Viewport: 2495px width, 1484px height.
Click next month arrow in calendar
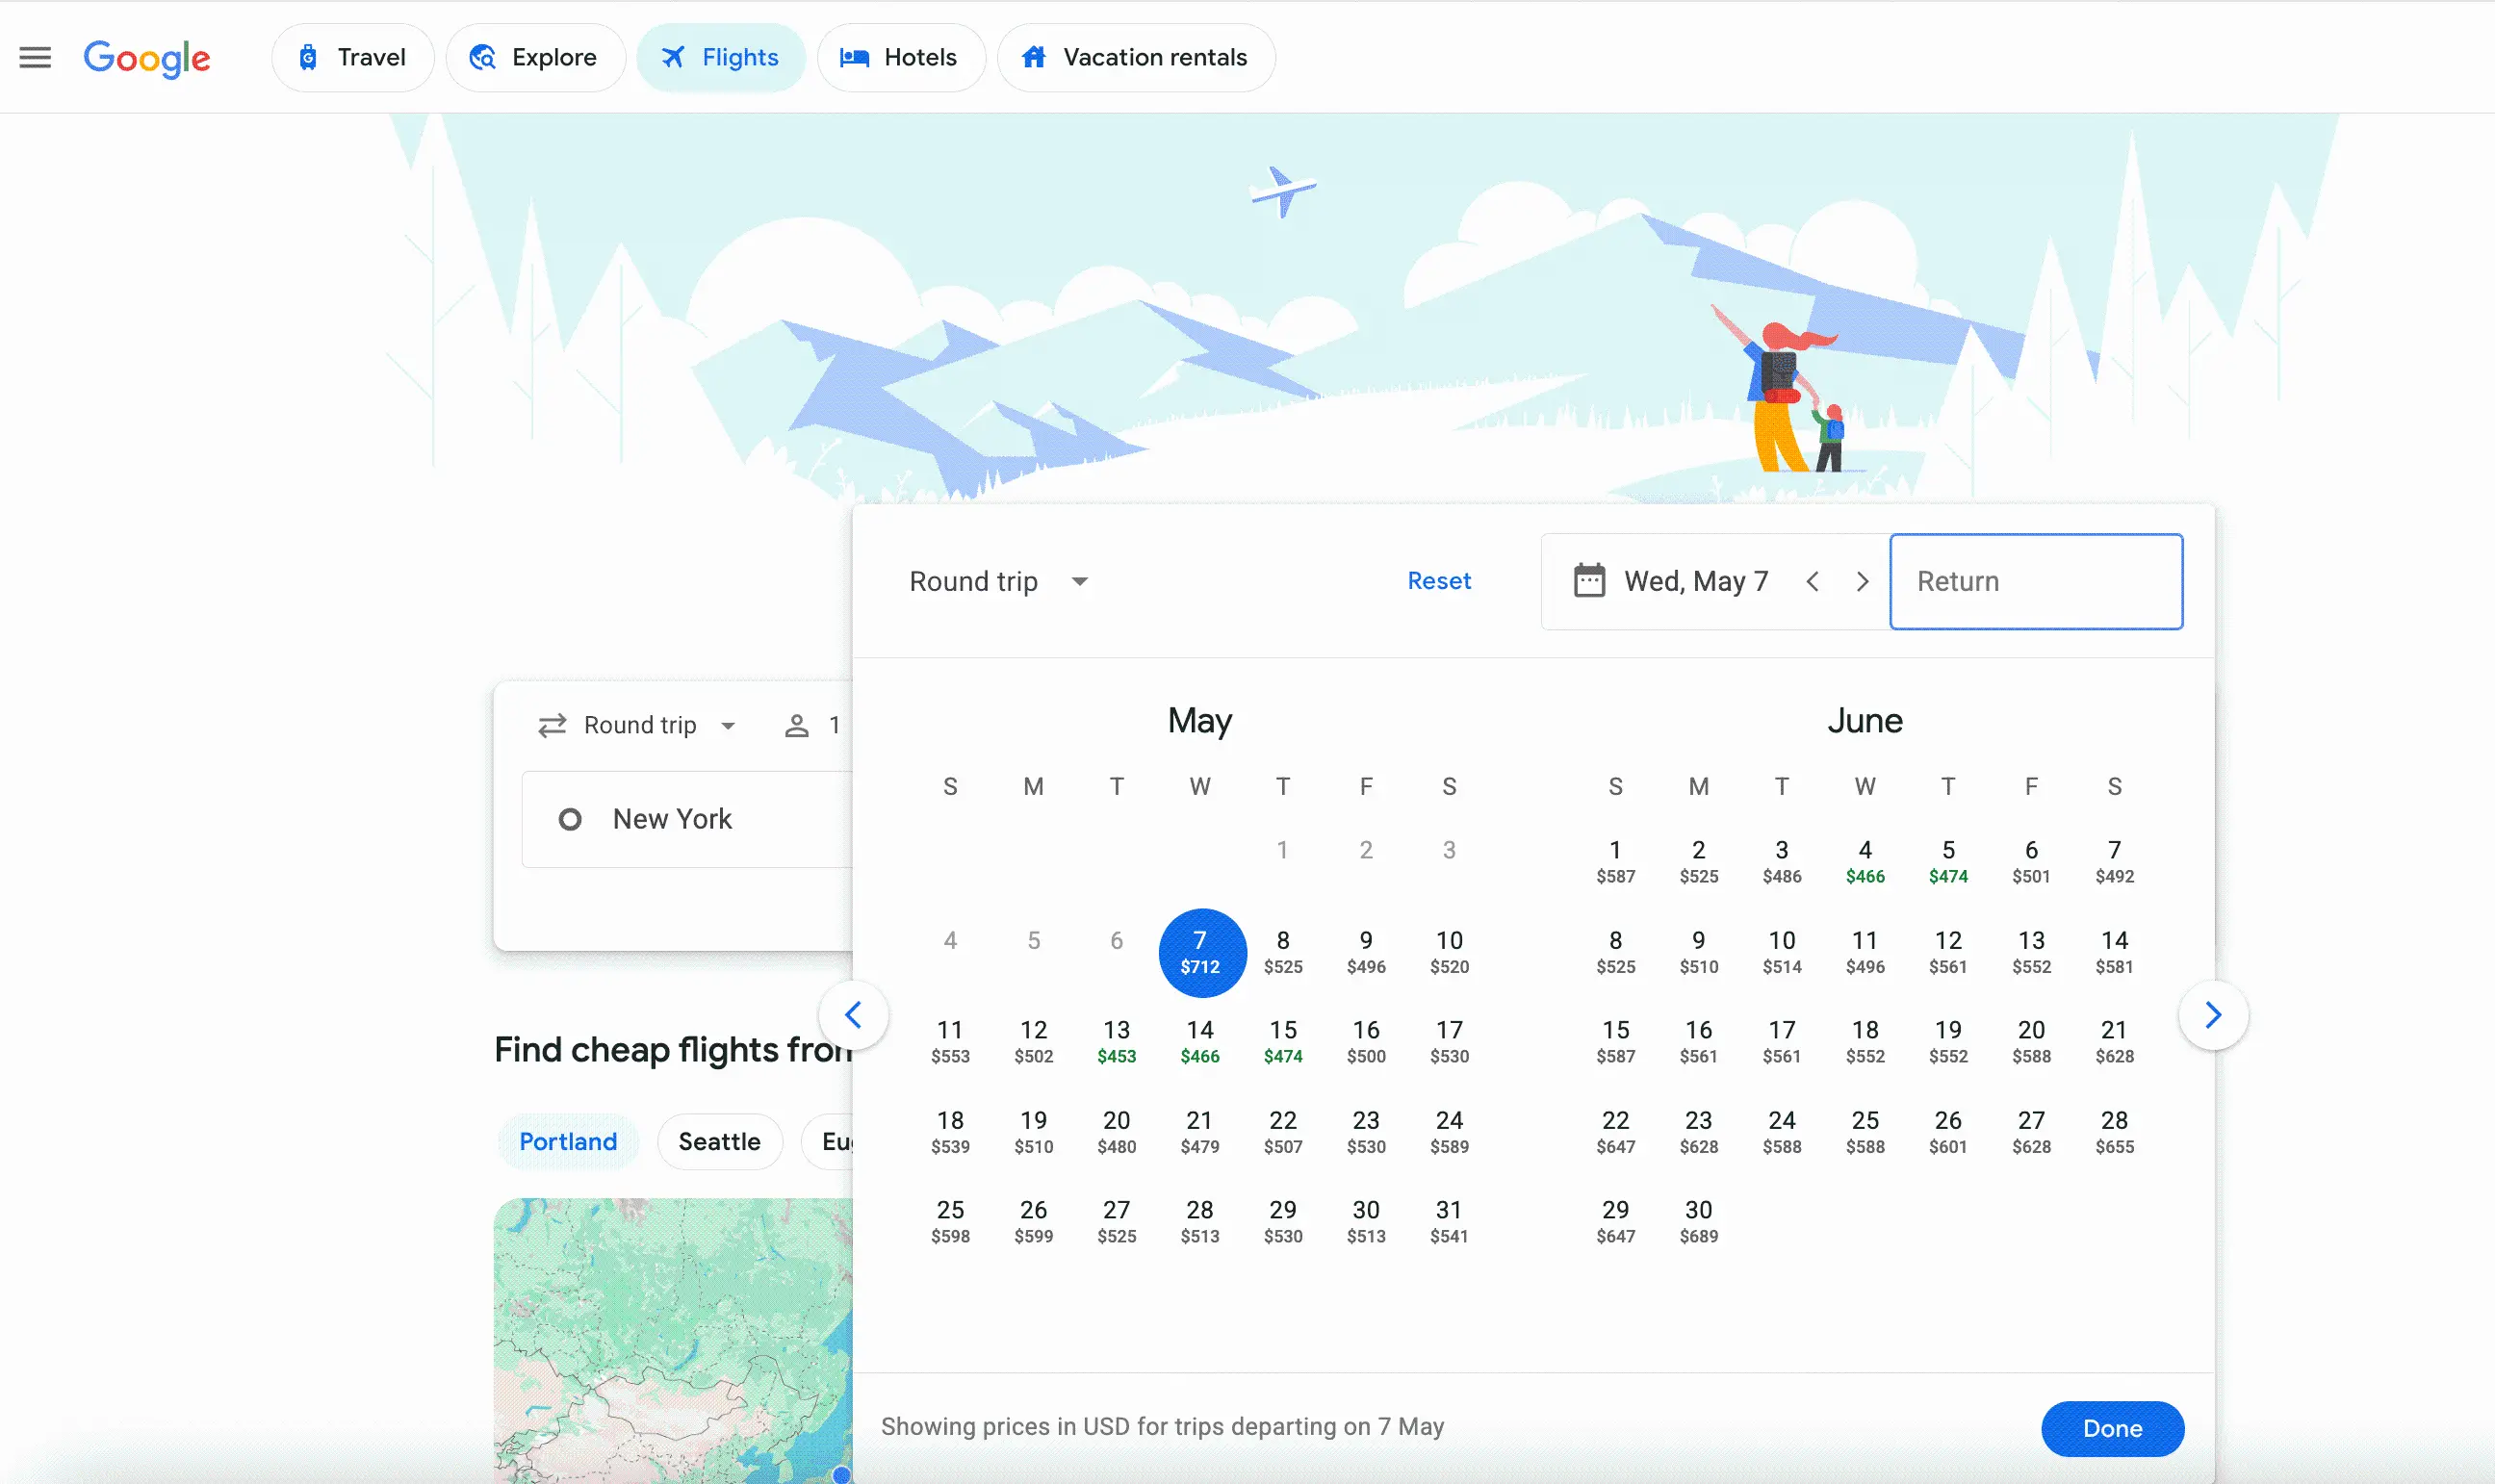coord(2213,1015)
